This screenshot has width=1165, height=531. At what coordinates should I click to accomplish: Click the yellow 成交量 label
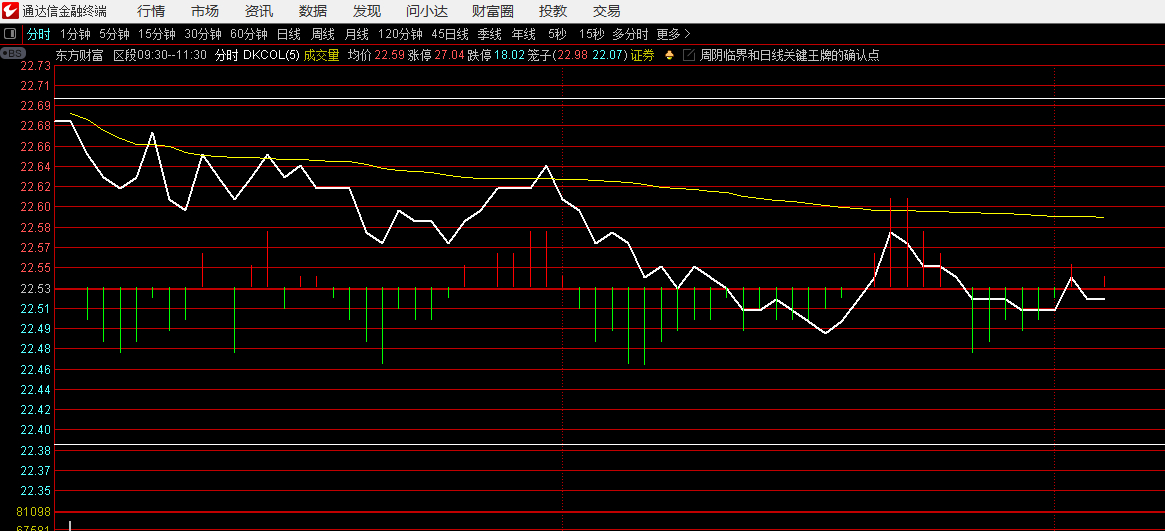pyautogui.click(x=321, y=56)
